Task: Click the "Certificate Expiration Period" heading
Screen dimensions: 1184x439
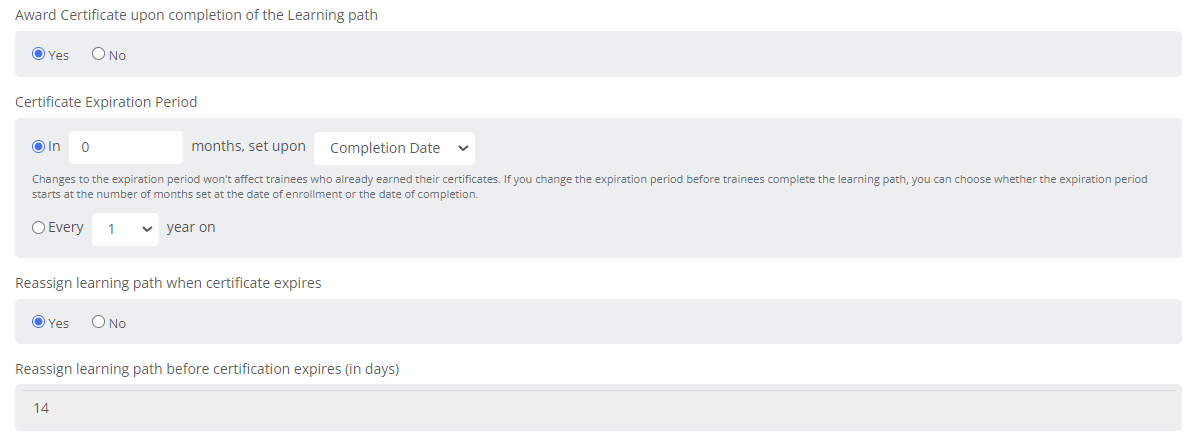Action: [x=106, y=102]
